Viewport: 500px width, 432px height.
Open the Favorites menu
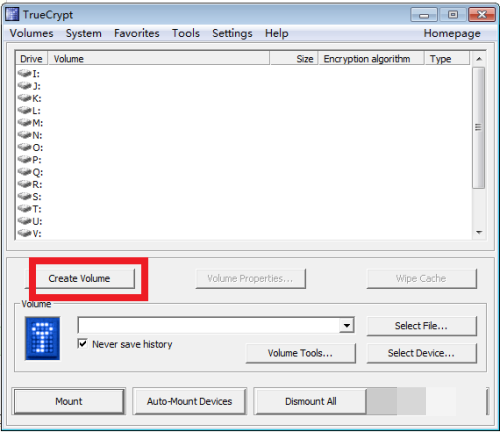137,33
